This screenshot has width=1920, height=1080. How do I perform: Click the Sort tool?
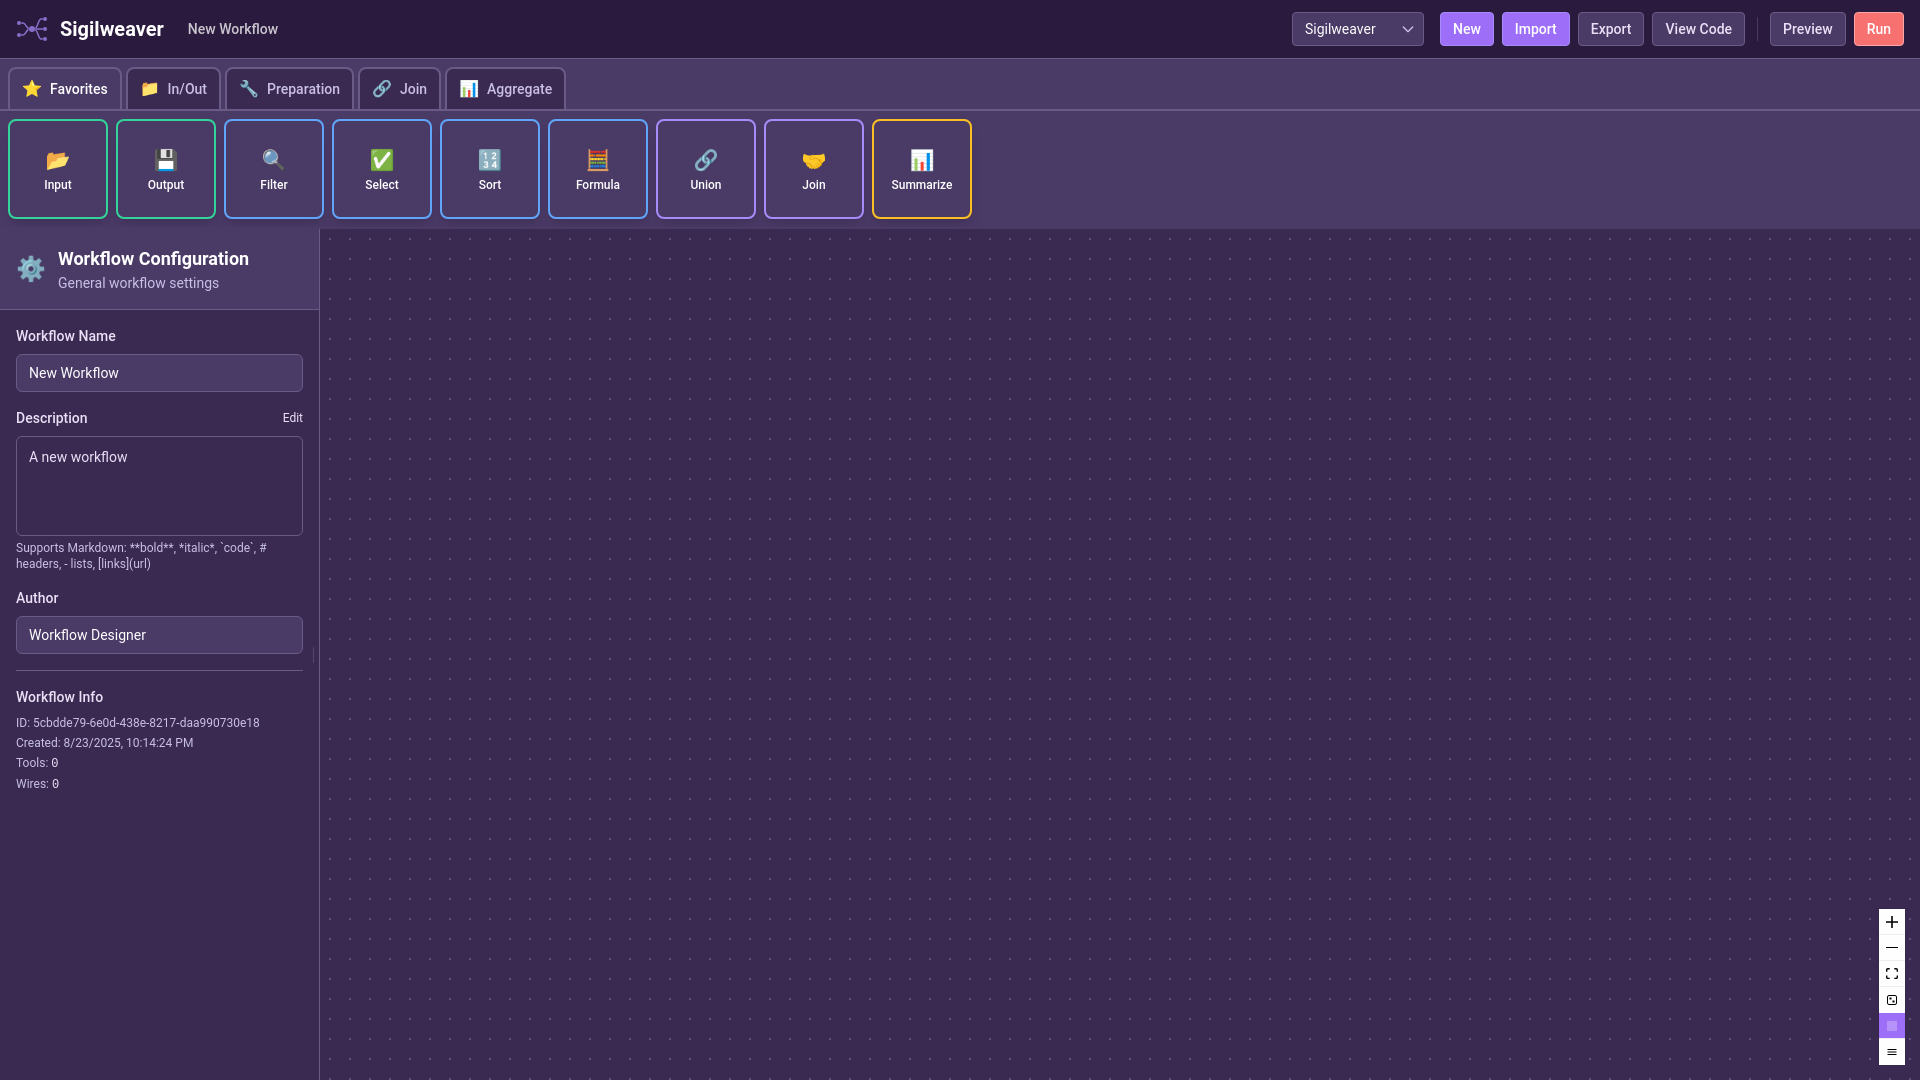pyautogui.click(x=490, y=169)
